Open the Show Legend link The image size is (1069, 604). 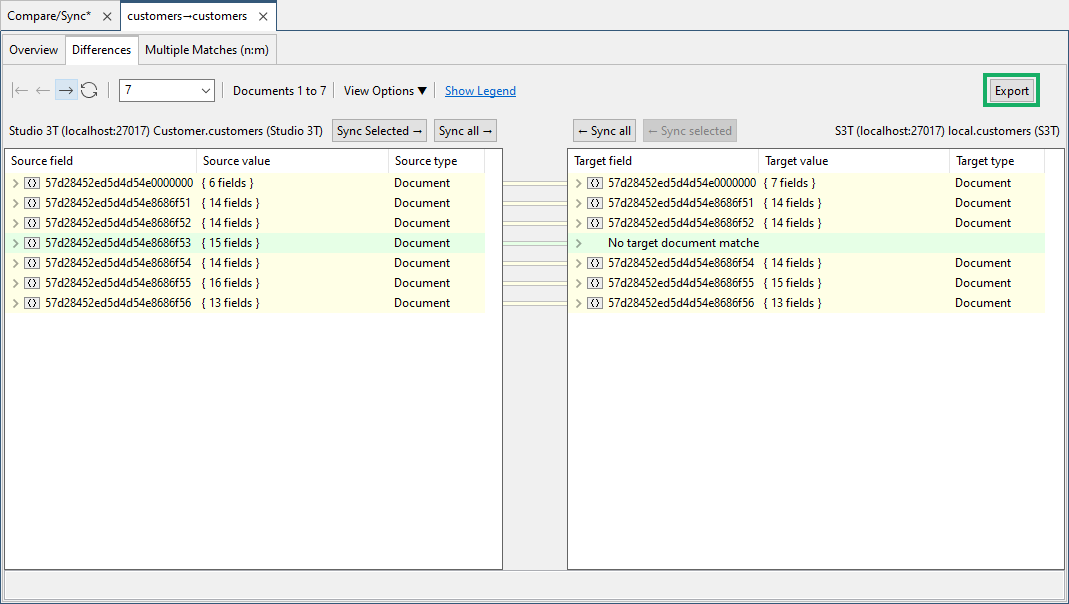[x=480, y=90]
